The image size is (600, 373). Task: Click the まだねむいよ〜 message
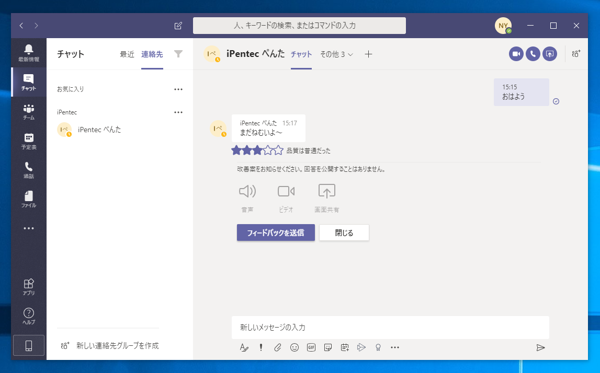tap(269, 128)
